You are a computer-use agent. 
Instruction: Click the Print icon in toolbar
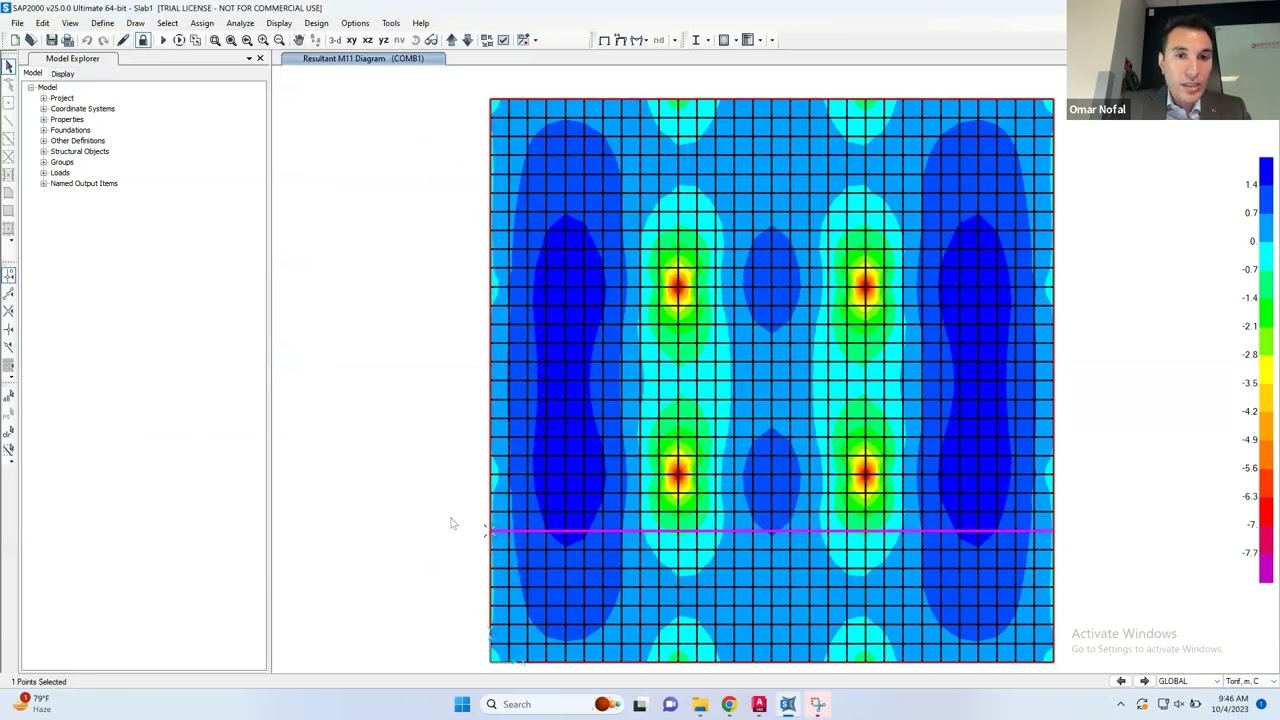click(67, 40)
